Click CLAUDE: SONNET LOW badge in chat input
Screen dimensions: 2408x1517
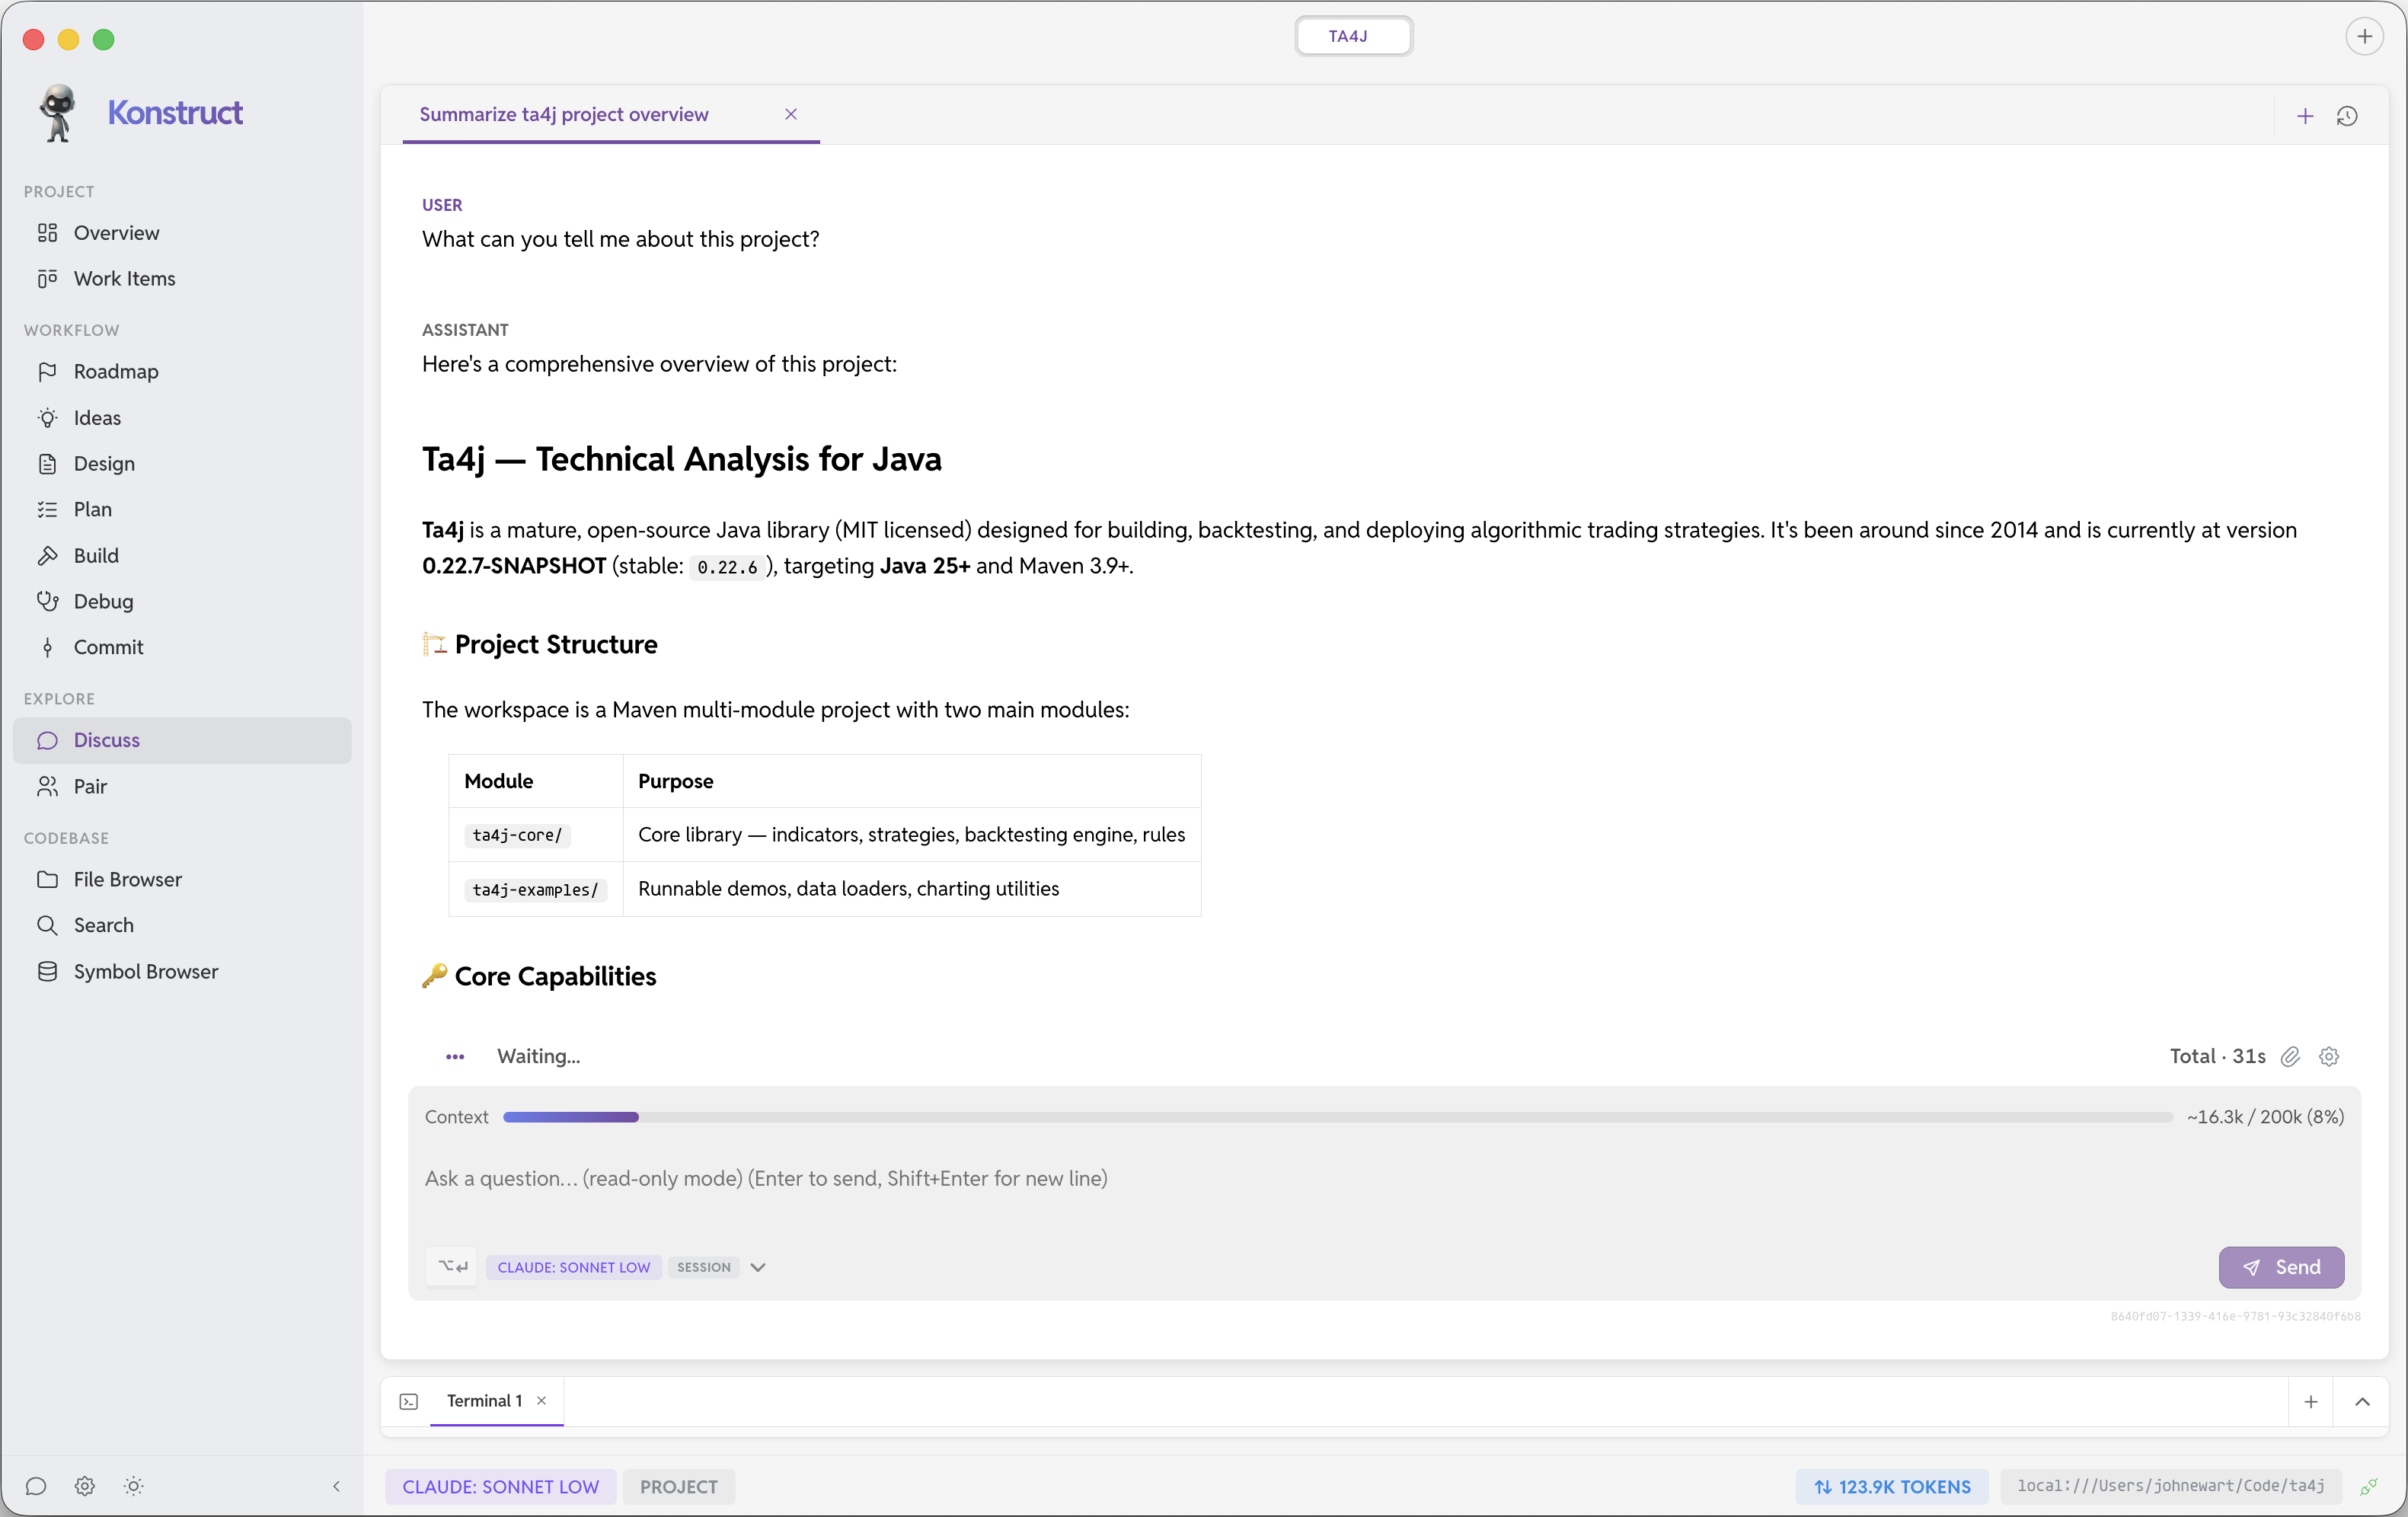click(574, 1267)
